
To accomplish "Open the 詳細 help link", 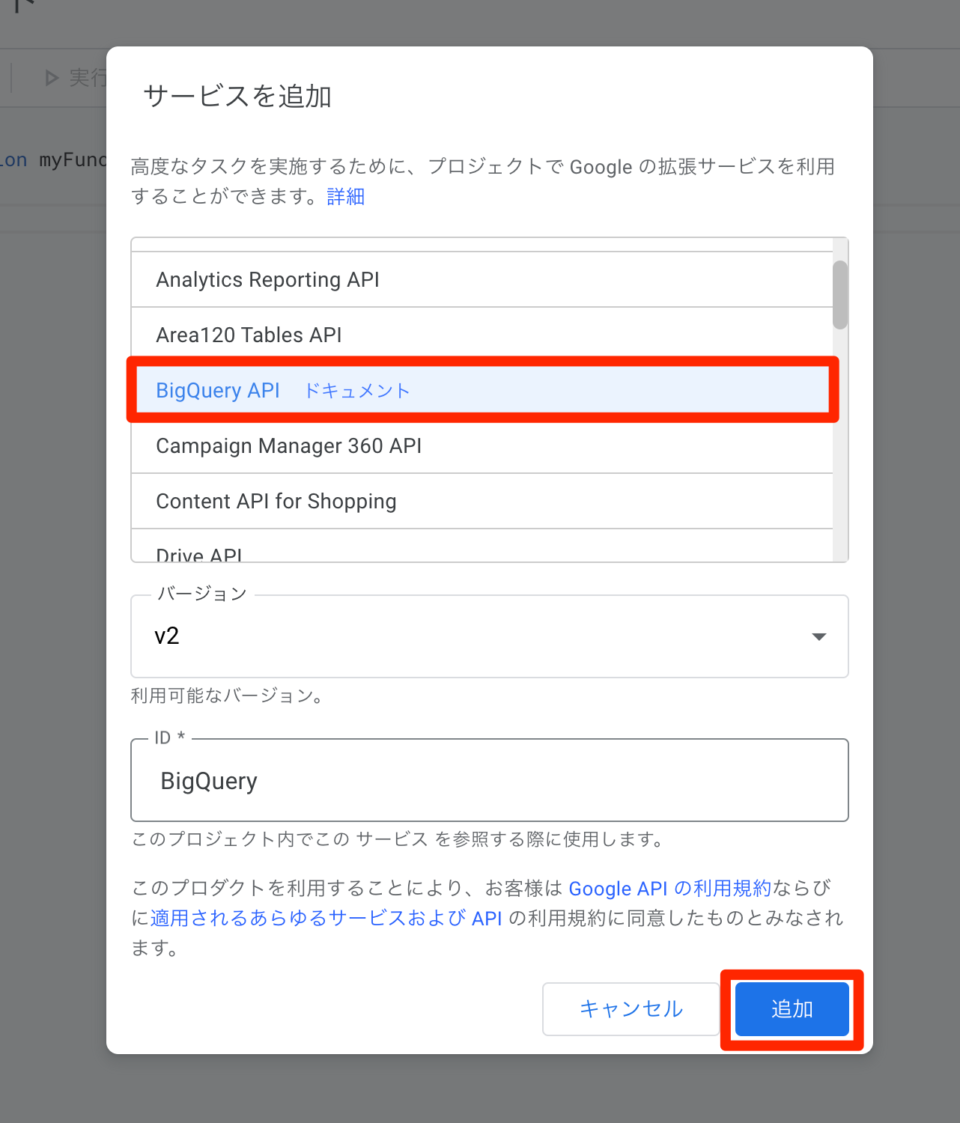I will click(345, 196).
